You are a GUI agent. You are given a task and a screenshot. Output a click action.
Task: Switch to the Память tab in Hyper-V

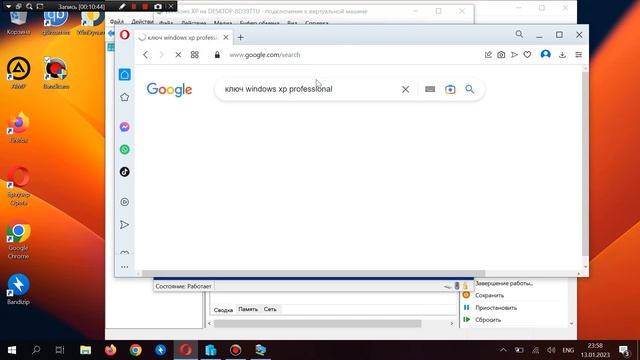pos(248,309)
